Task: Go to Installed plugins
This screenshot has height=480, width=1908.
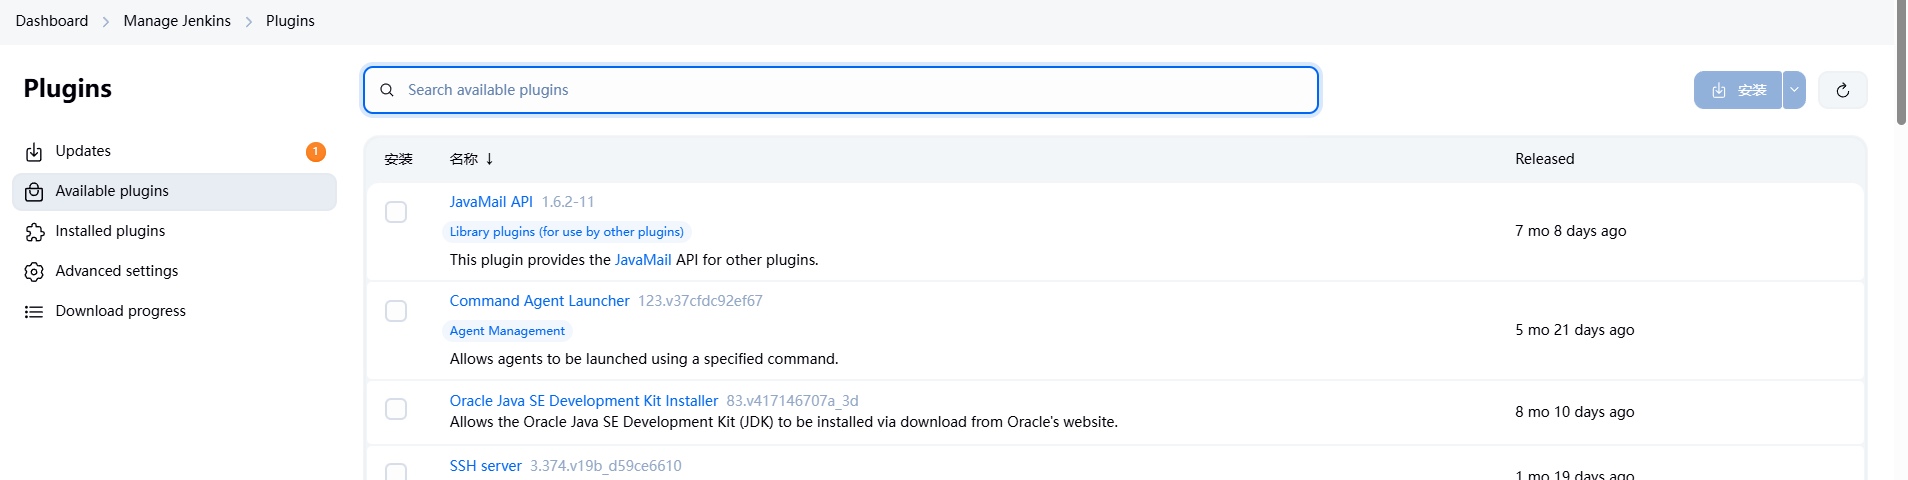Action: click(x=174, y=231)
